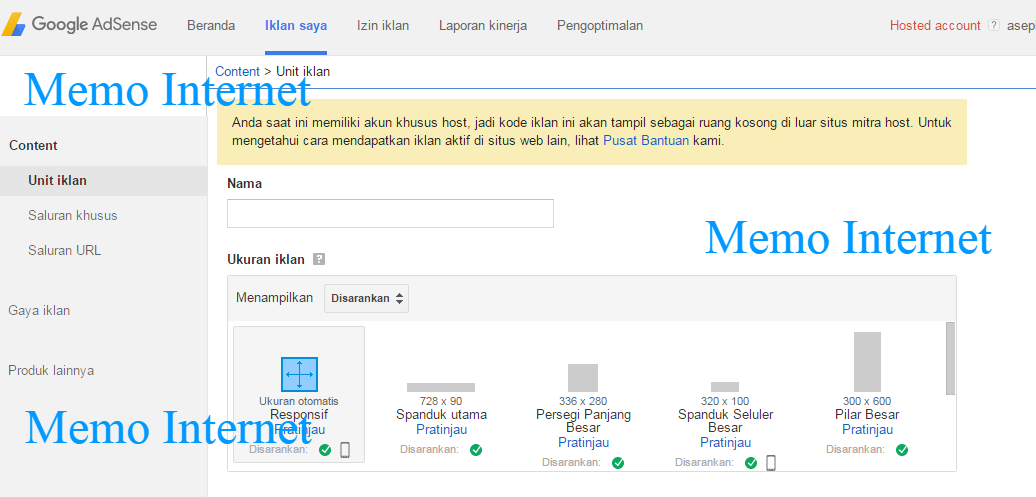1036x497 pixels.
Task: Click the 320 x 100 mobile banner shape
Action: click(725, 387)
